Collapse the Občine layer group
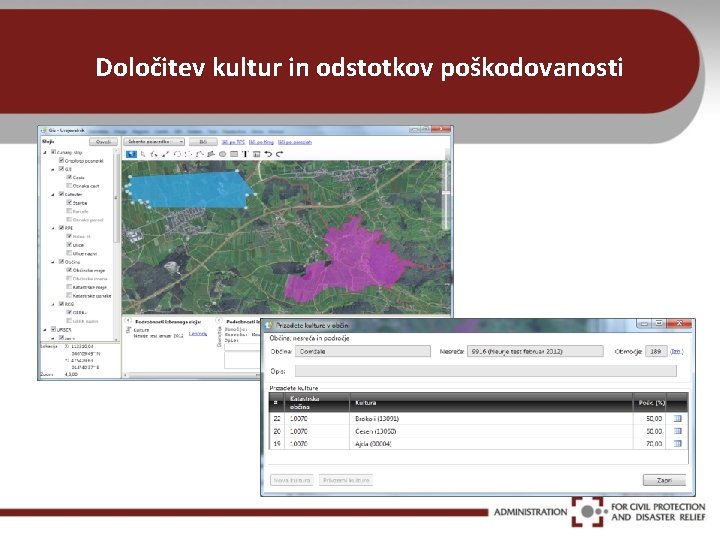 (53, 262)
